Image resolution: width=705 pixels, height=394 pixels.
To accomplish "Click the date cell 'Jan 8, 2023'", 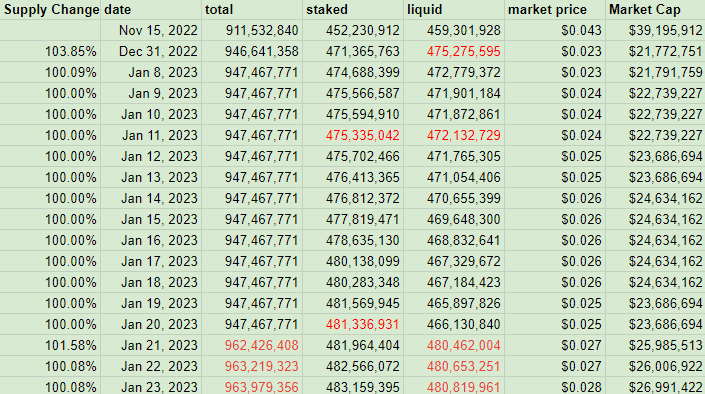I will (151, 72).
